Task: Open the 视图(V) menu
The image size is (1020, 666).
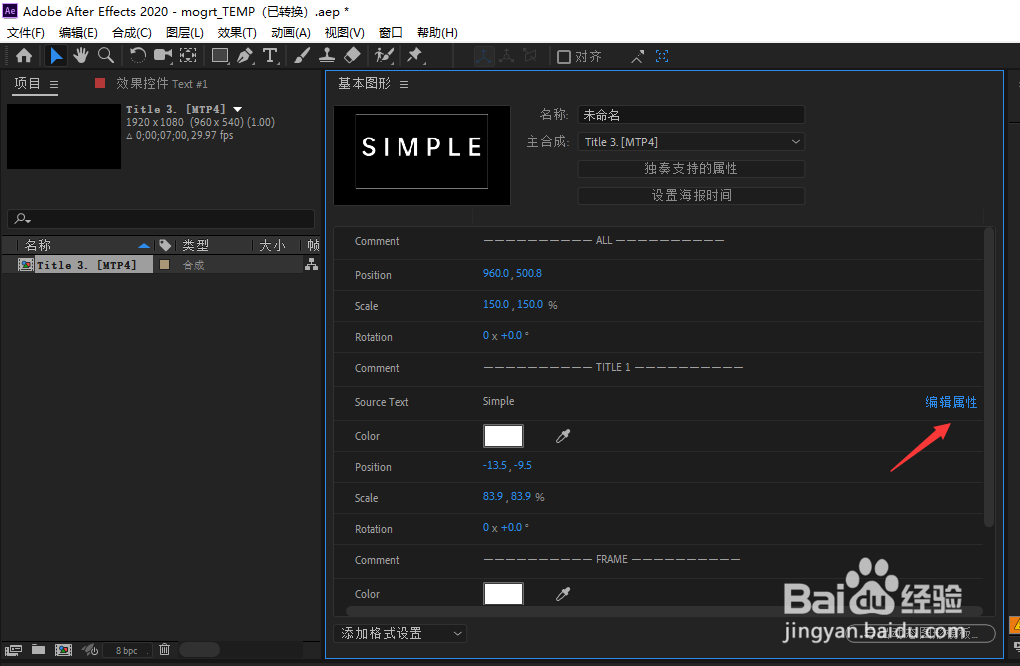Action: point(344,33)
